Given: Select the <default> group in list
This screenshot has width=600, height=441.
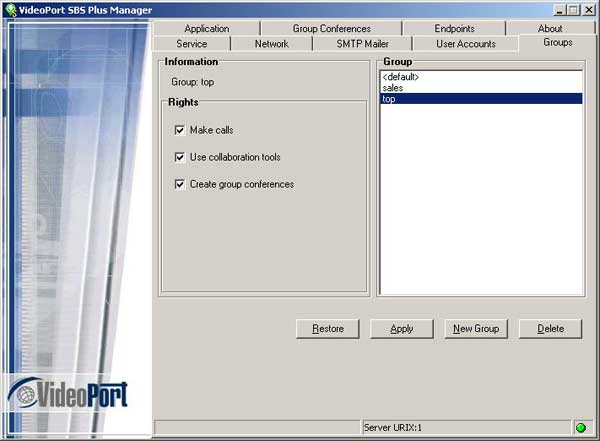Looking at the screenshot, I should pyautogui.click(x=481, y=77).
